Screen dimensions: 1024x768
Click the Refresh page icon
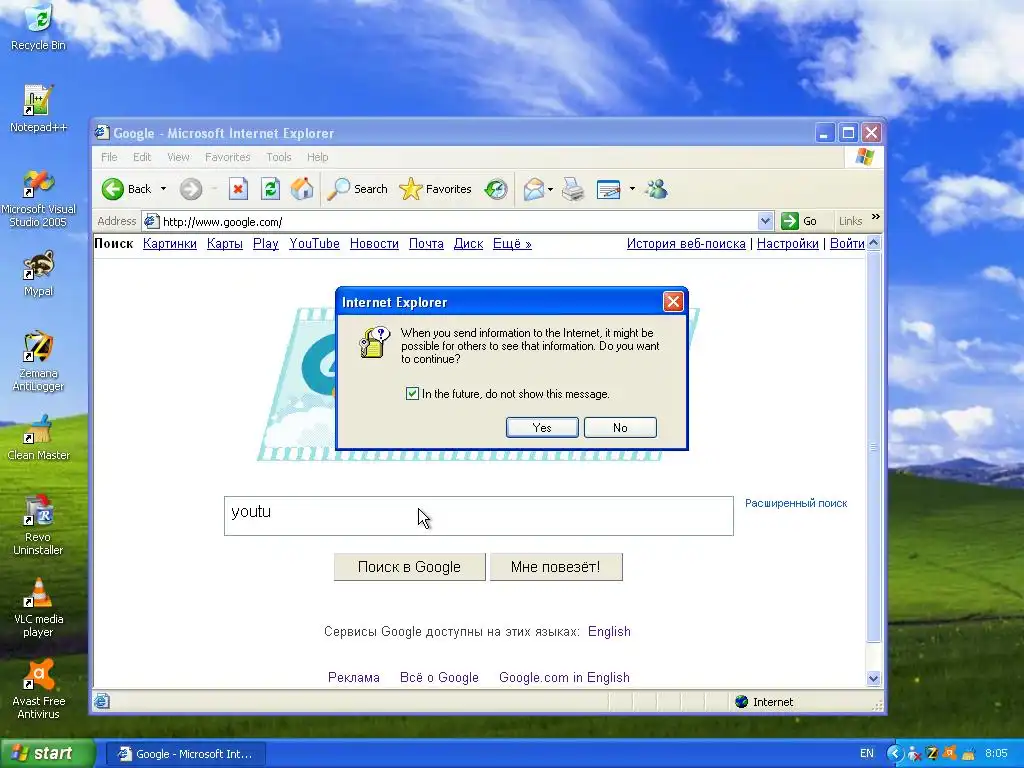[x=270, y=189]
